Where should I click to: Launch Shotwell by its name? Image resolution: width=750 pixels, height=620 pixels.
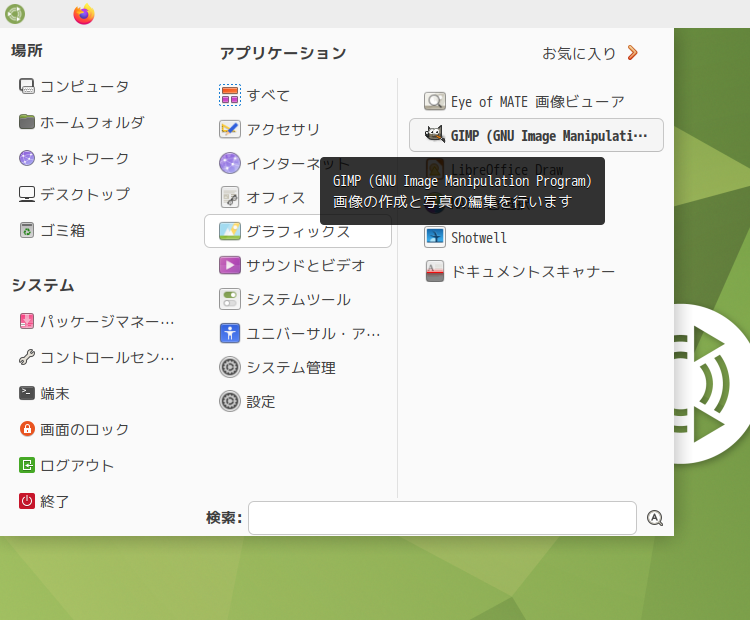(x=479, y=237)
